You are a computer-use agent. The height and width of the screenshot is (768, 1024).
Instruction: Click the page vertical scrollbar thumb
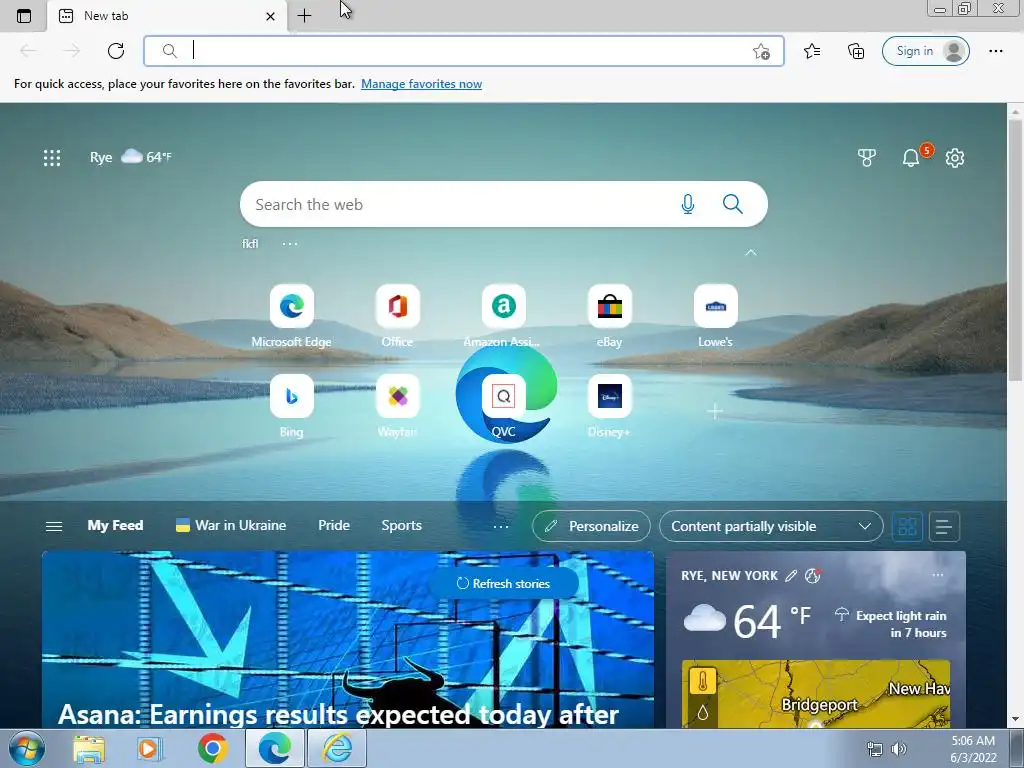(x=1016, y=250)
